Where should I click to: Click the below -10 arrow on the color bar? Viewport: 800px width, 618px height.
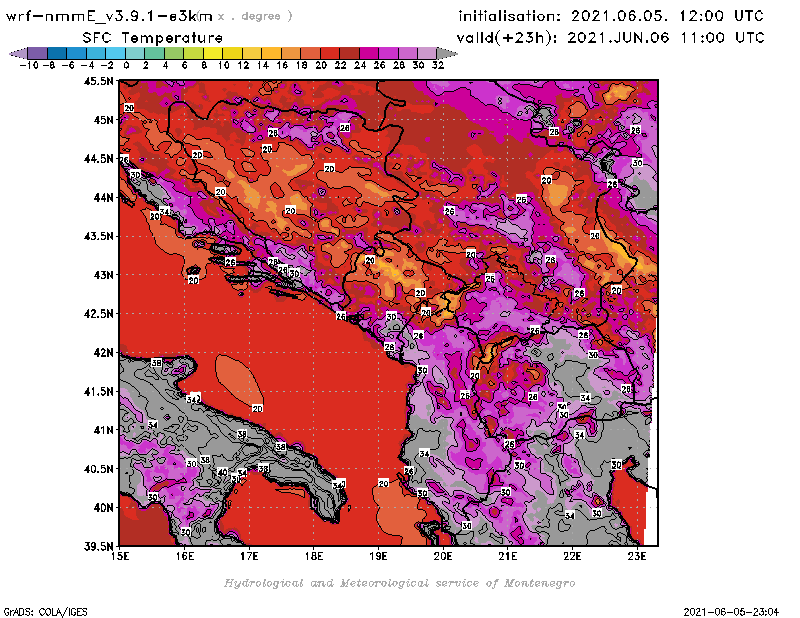(x=18, y=53)
